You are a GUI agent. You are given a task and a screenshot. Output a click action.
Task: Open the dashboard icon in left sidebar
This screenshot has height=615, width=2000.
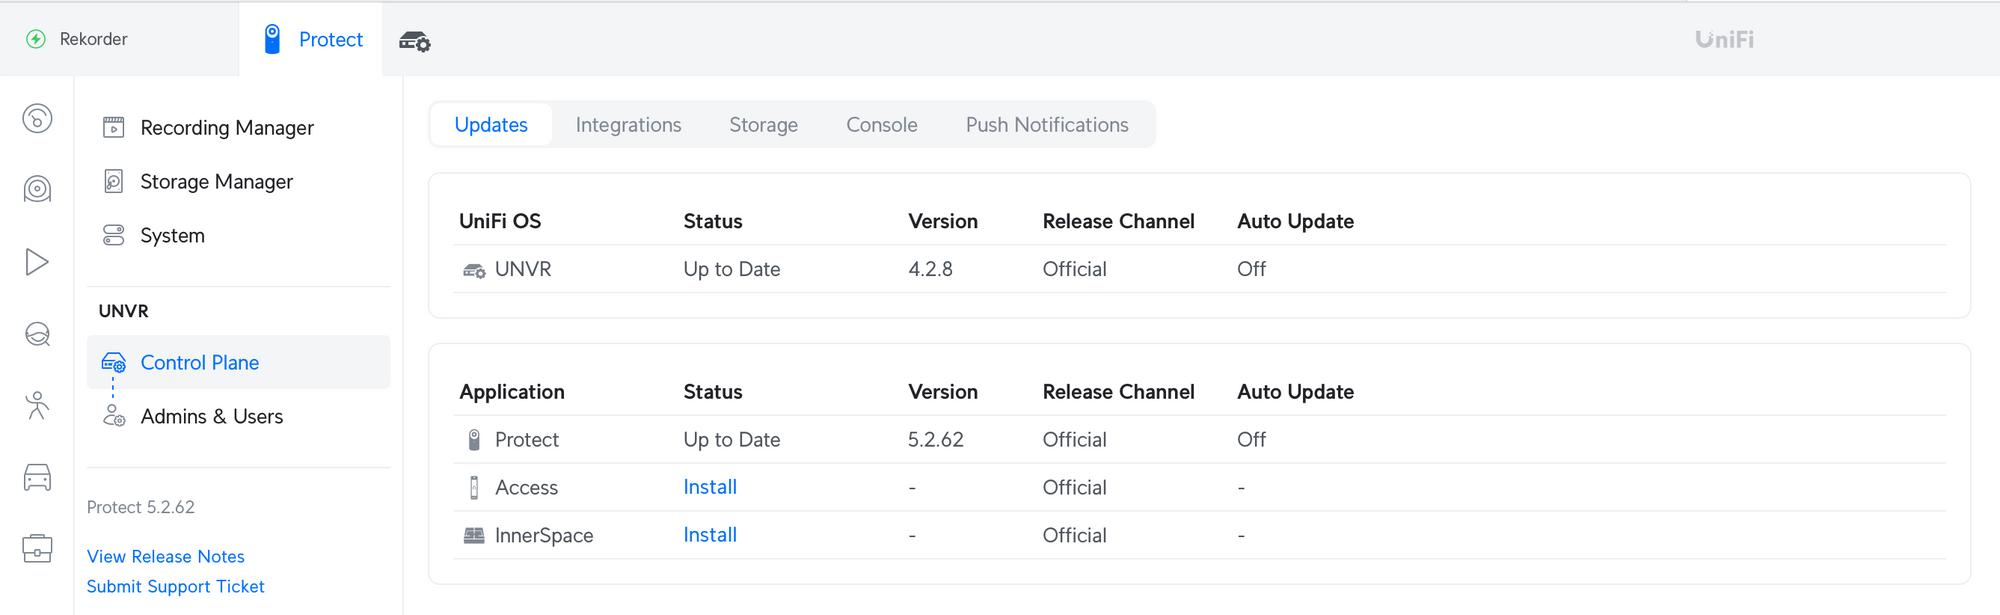37,119
